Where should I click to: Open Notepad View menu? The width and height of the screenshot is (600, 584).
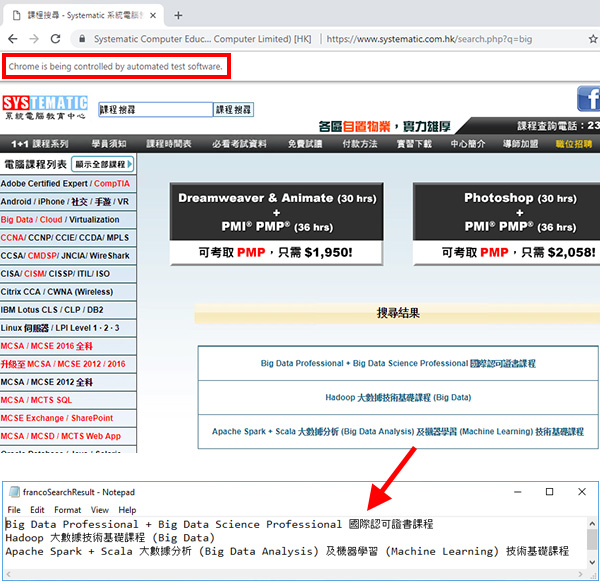[99, 510]
